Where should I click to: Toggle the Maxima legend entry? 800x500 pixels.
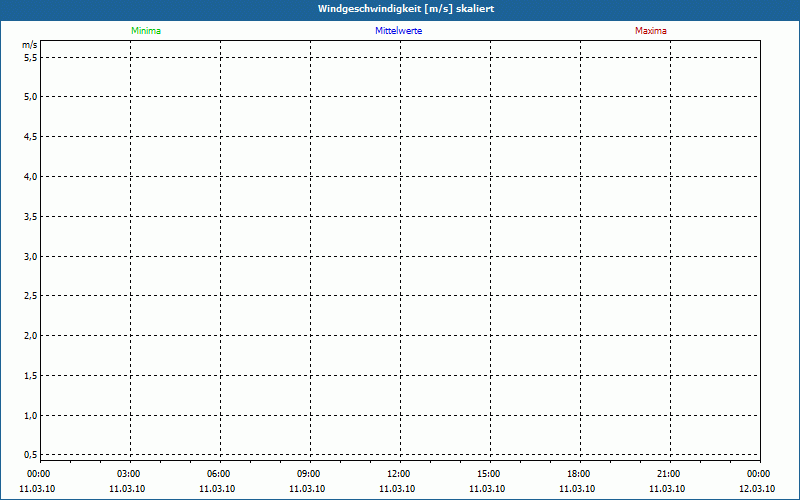click(651, 31)
